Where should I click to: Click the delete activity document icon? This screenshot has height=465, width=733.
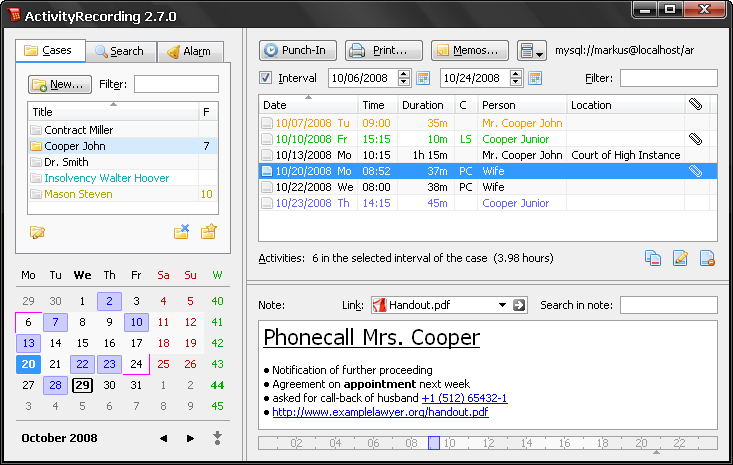(707, 258)
